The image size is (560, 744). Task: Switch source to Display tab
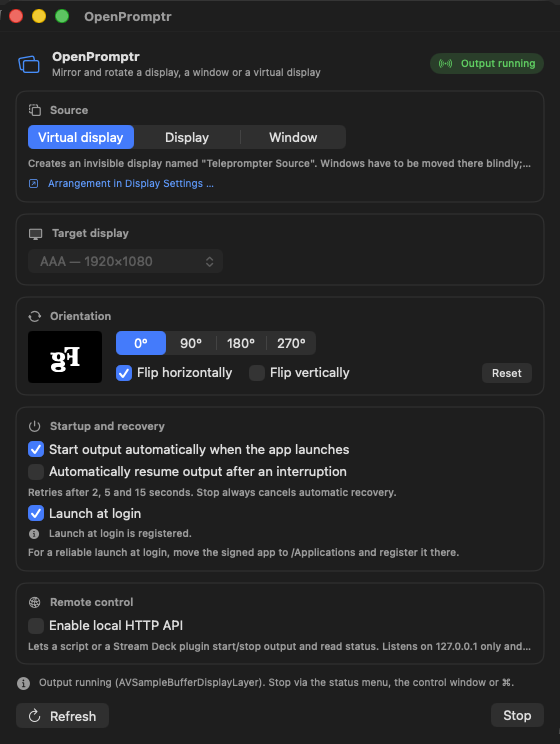187,137
